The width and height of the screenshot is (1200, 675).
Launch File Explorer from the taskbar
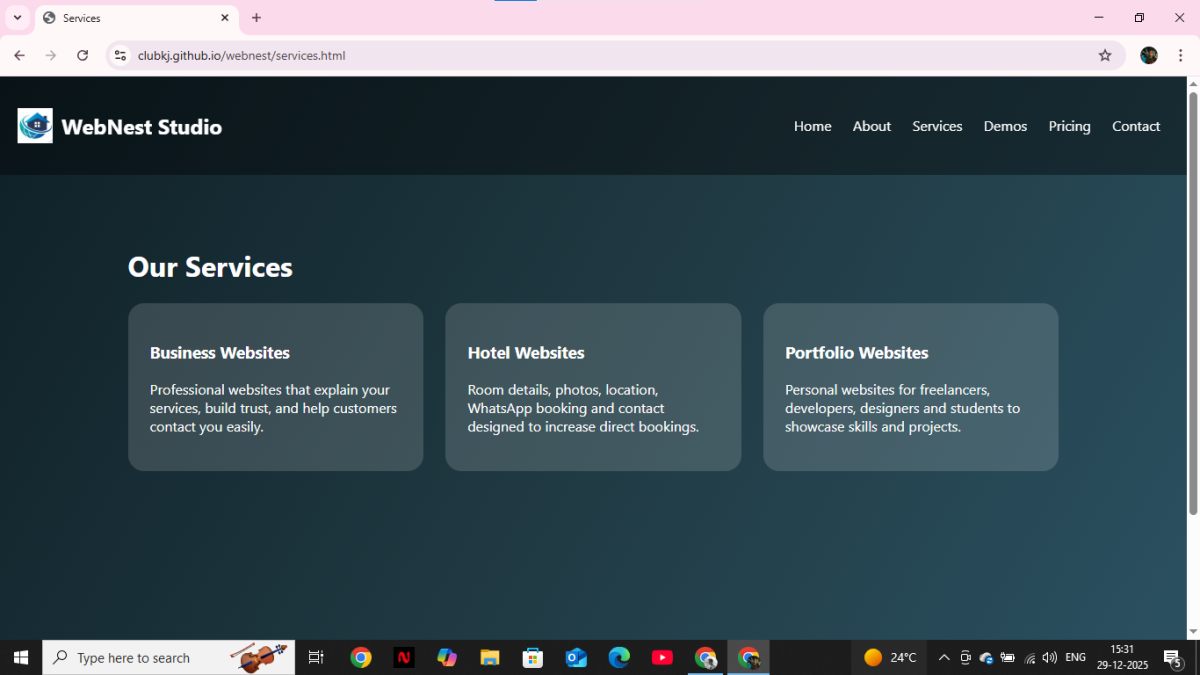pos(490,657)
